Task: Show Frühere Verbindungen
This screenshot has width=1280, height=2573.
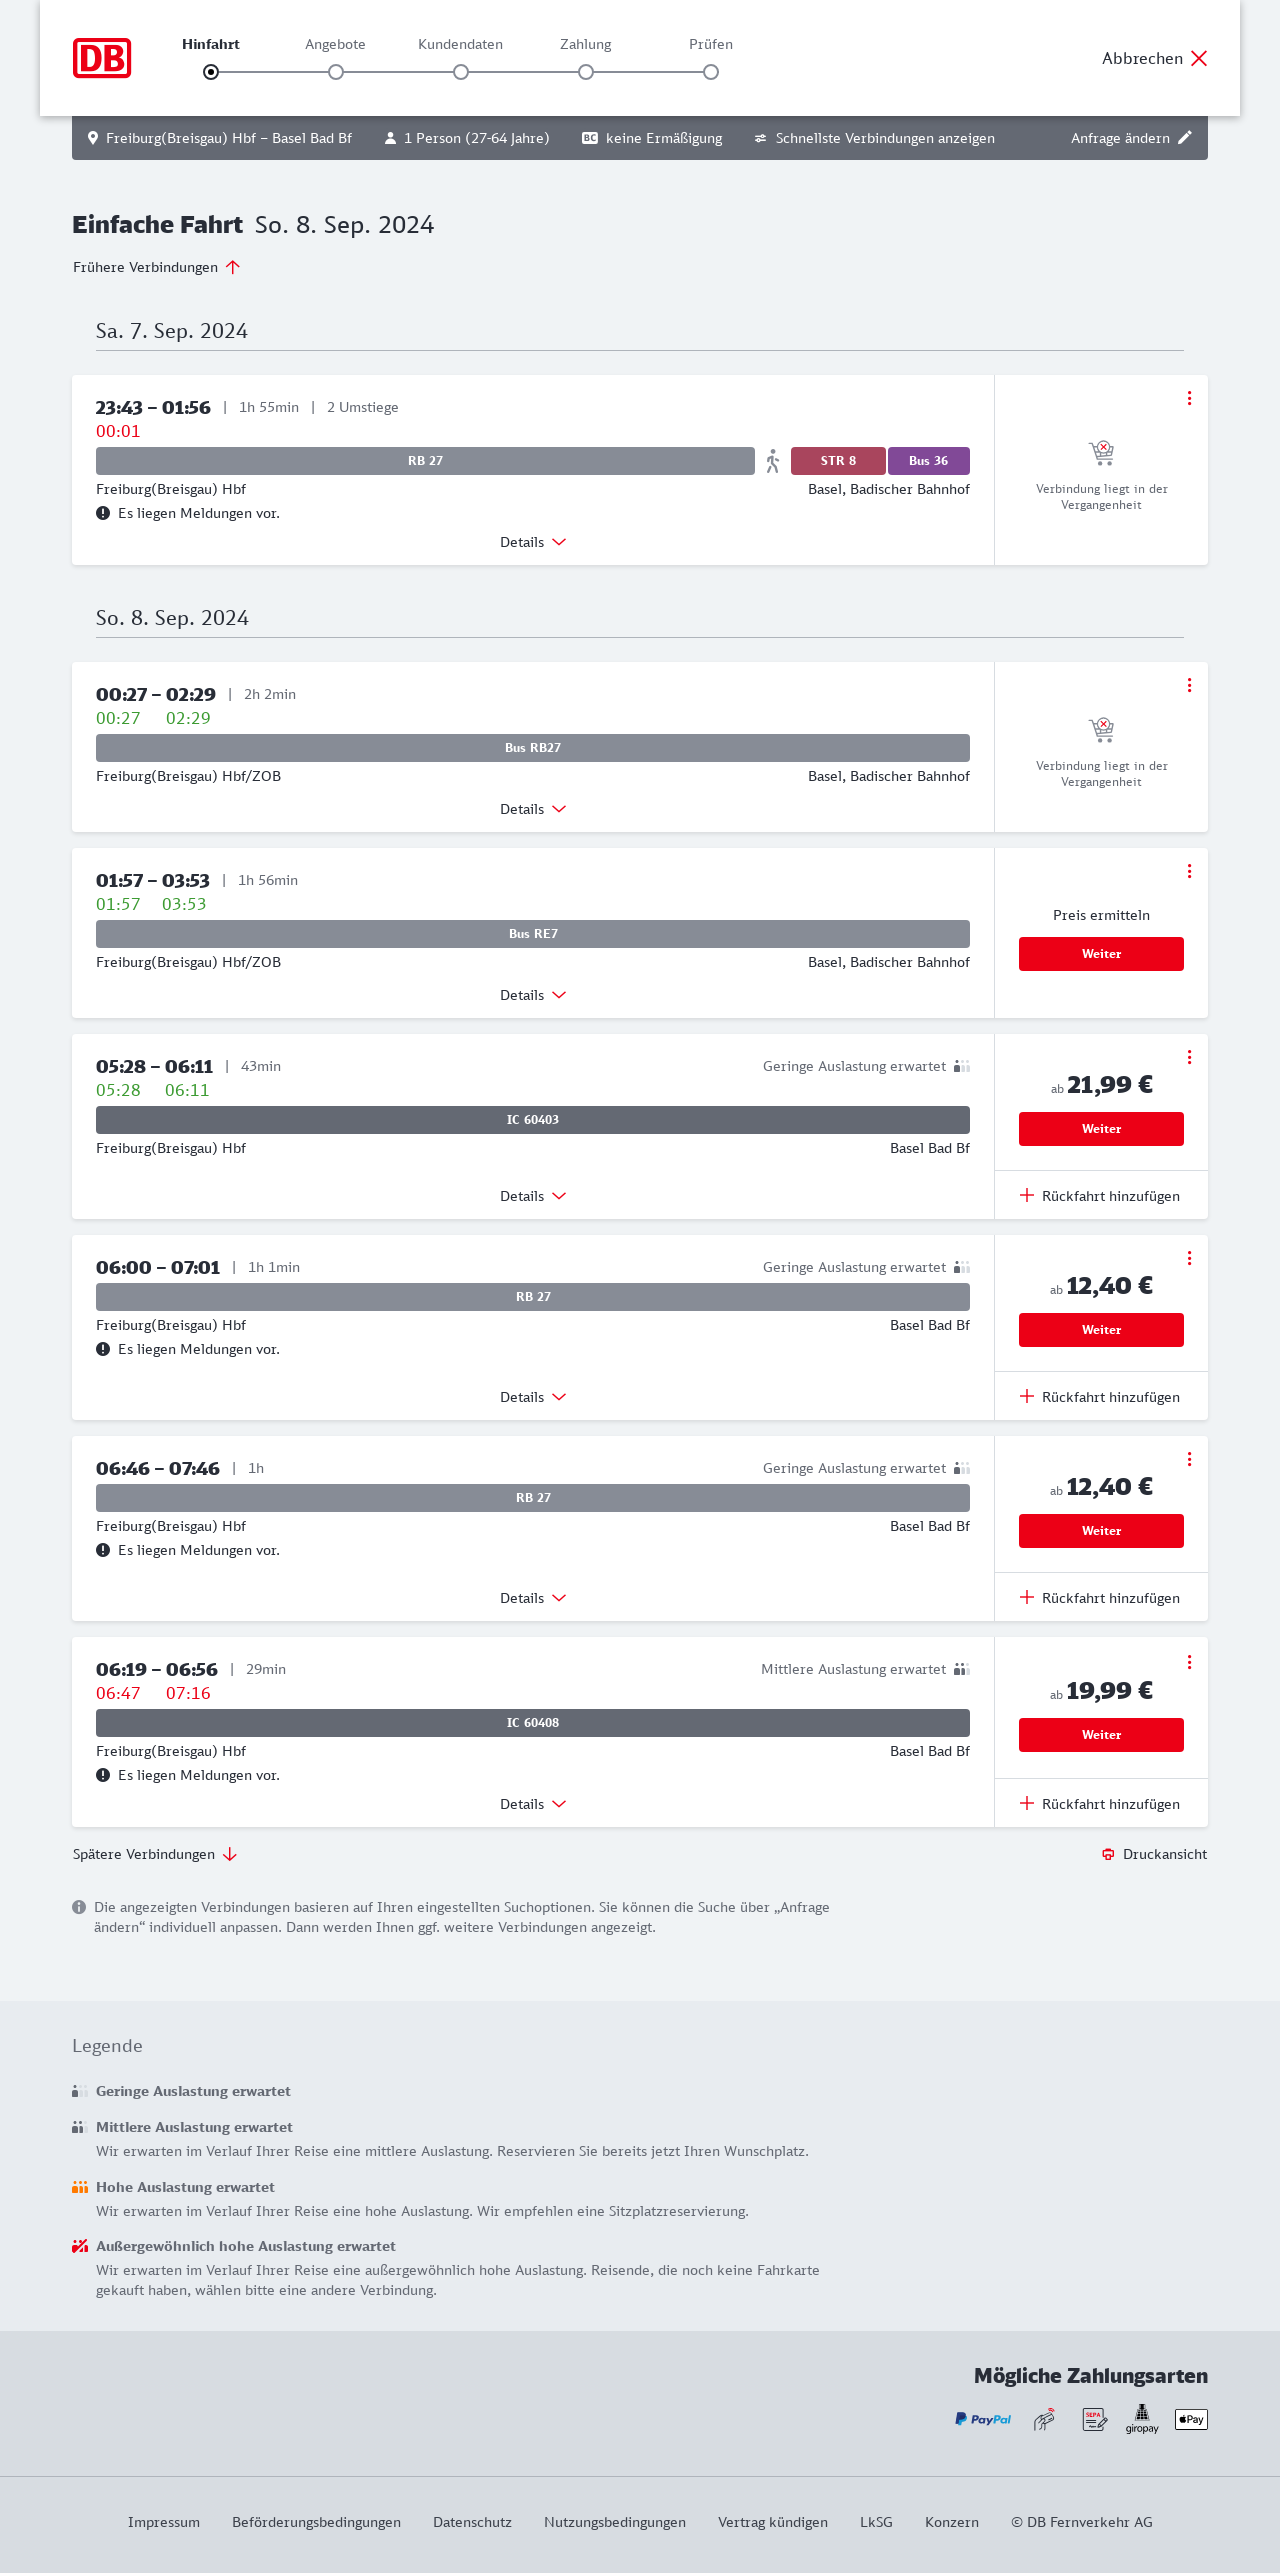Action: [156, 267]
